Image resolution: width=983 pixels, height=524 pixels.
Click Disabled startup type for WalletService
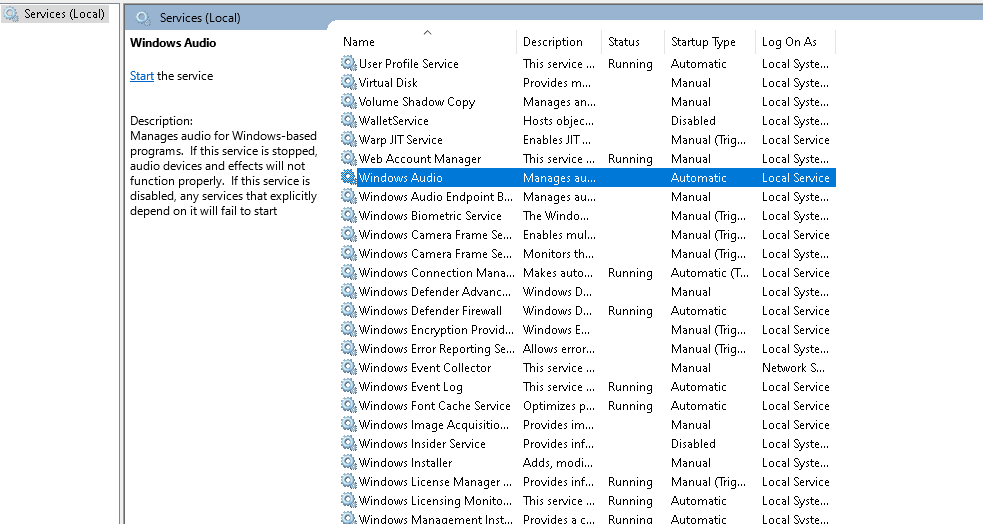pos(693,120)
